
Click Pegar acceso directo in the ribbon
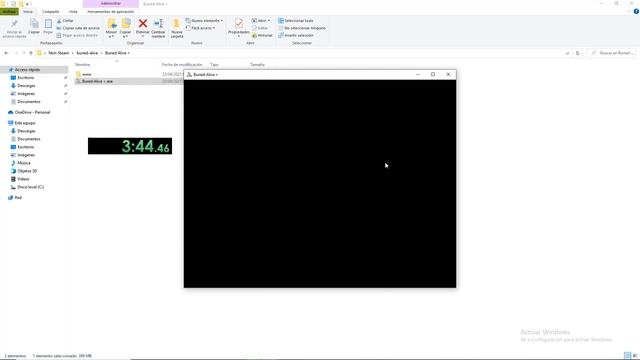(77, 36)
